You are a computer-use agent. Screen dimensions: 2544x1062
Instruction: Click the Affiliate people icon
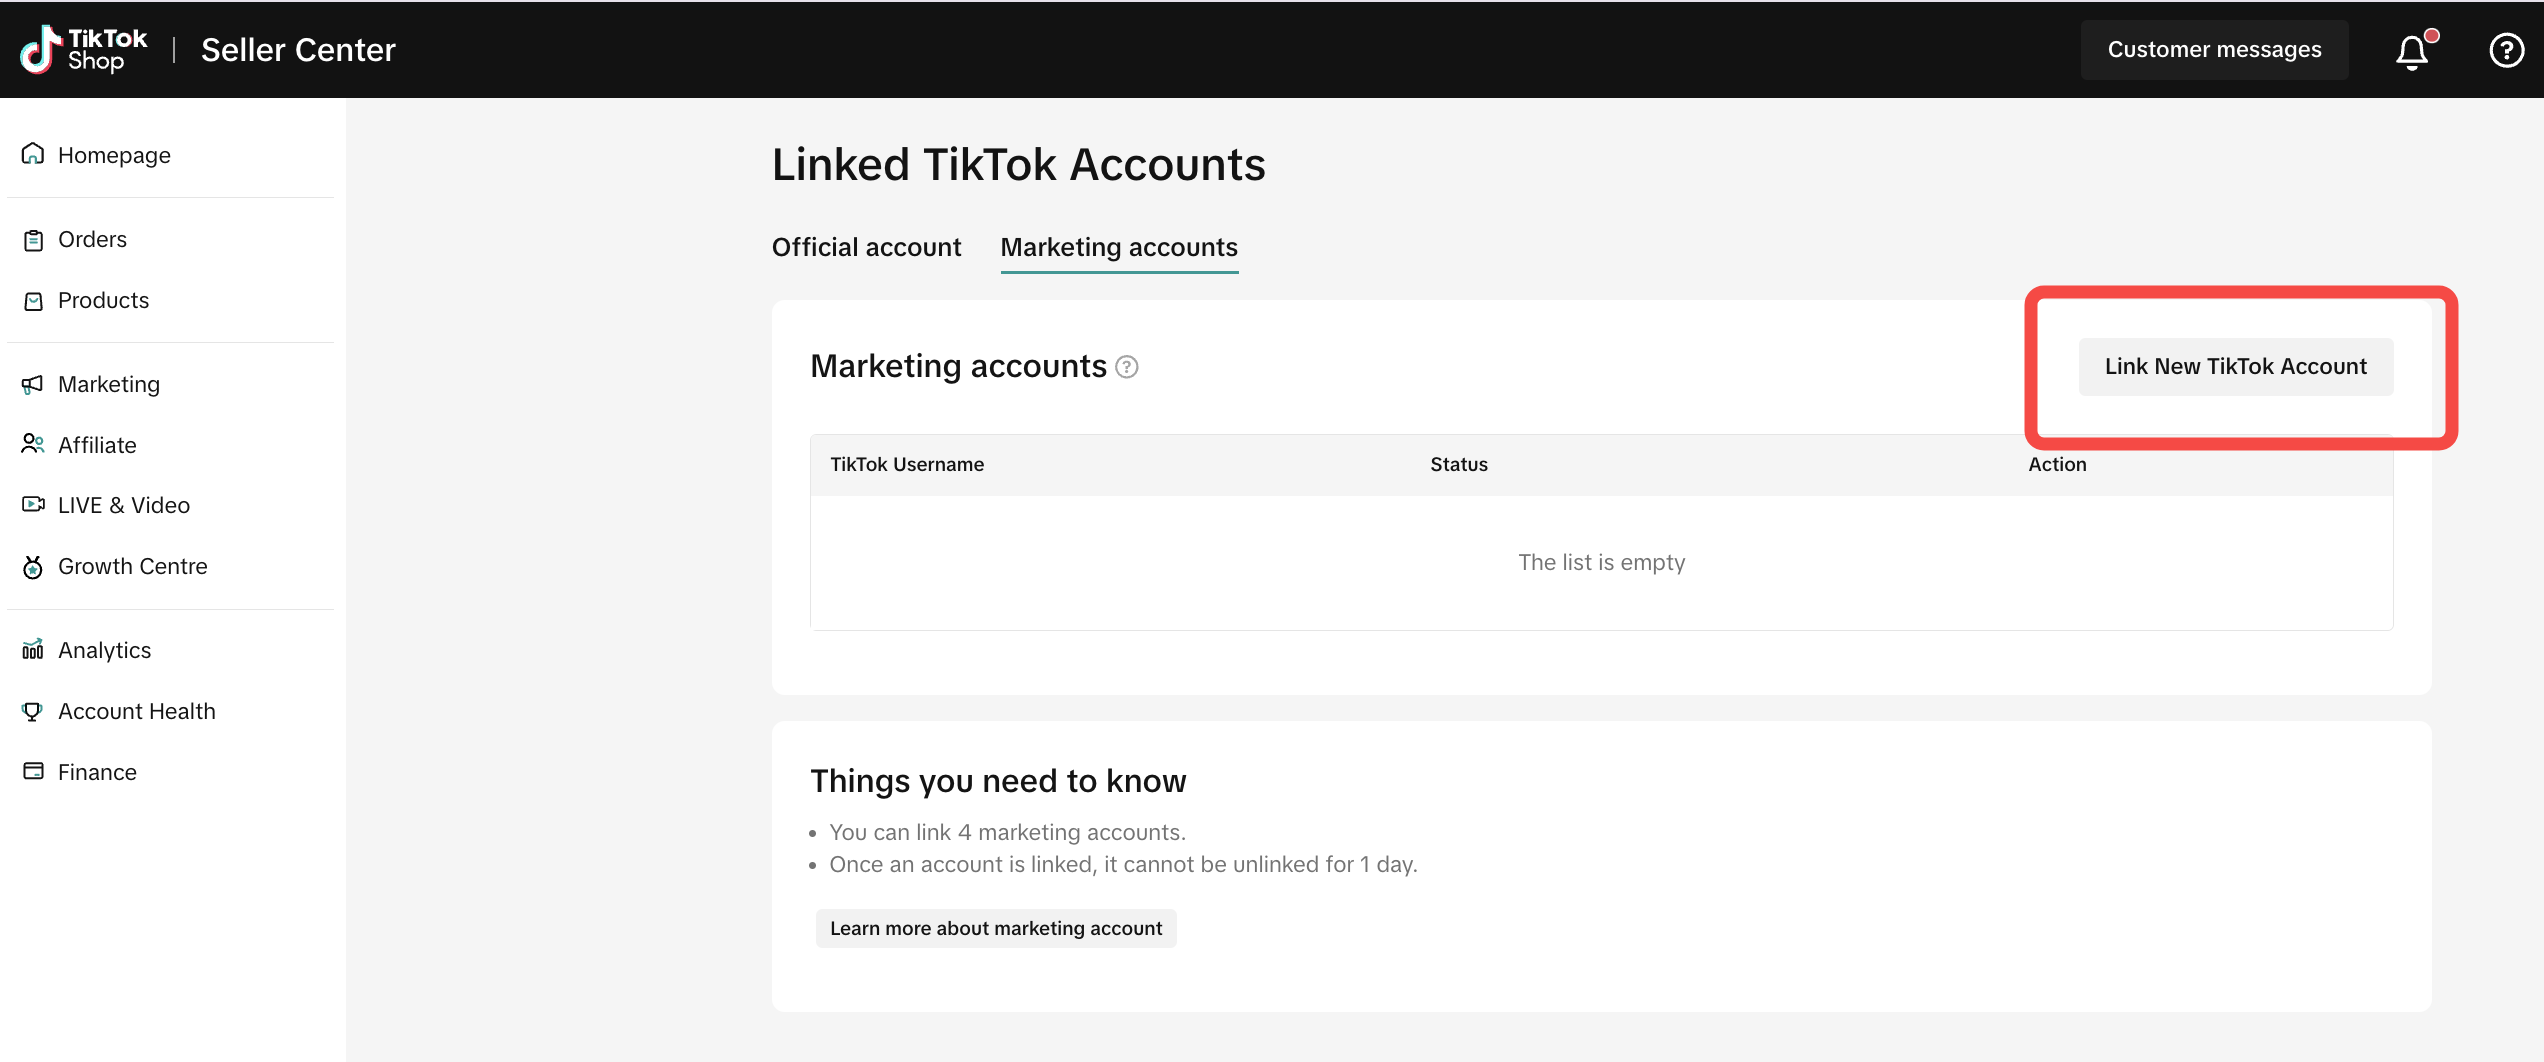(33, 444)
